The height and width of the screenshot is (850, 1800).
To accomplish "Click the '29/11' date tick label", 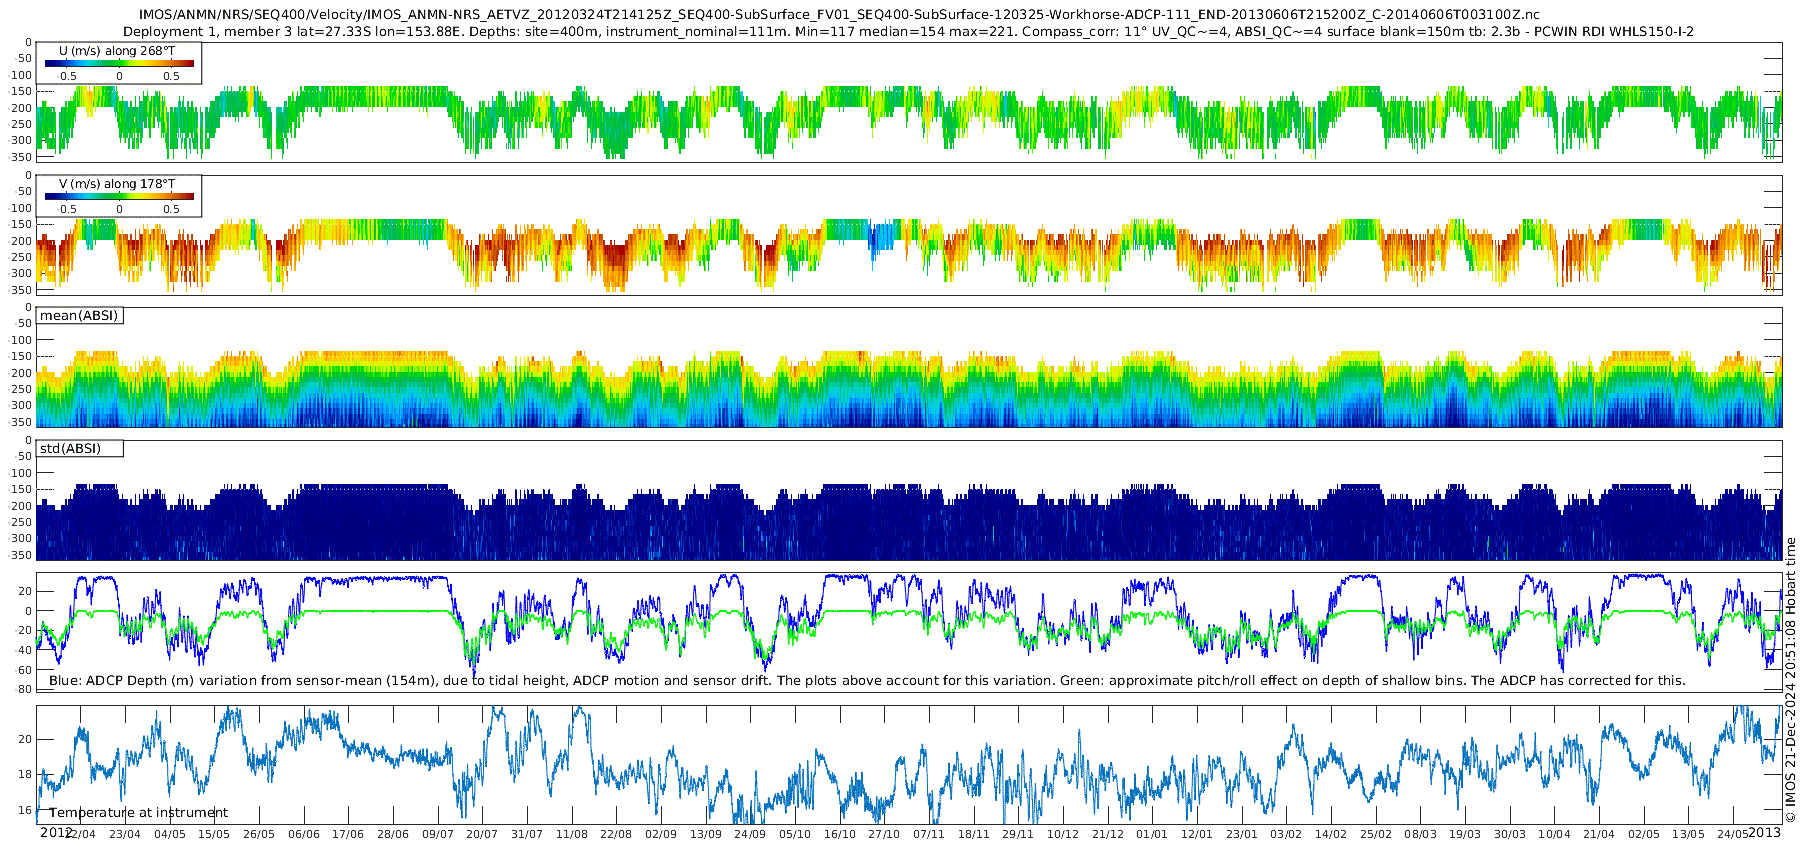I will 1018,834.
